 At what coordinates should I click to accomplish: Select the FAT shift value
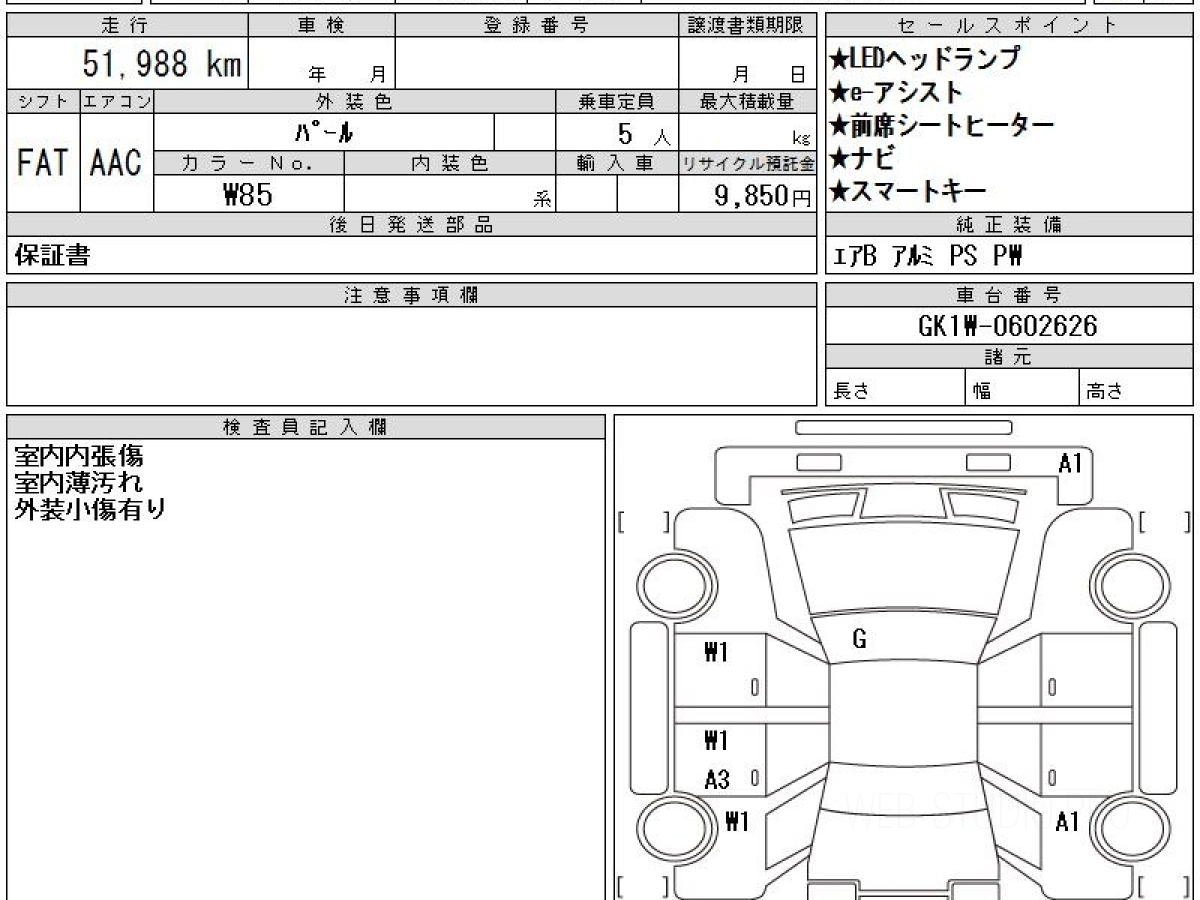click(x=42, y=162)
